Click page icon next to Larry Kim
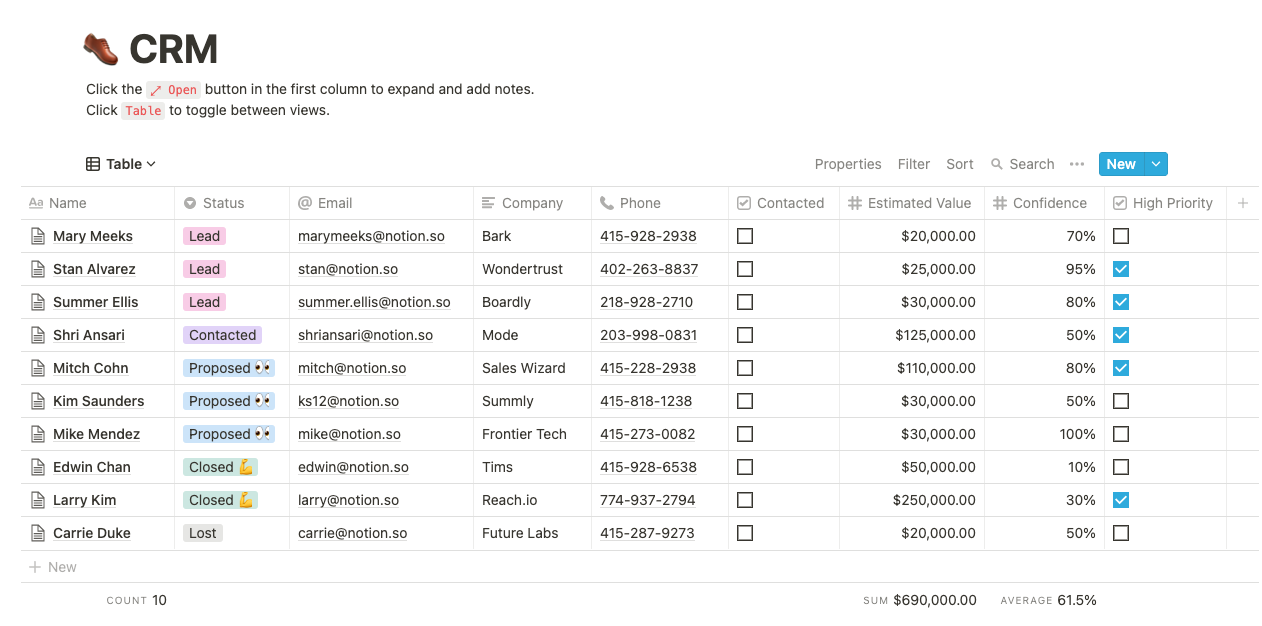 [38, 500]
